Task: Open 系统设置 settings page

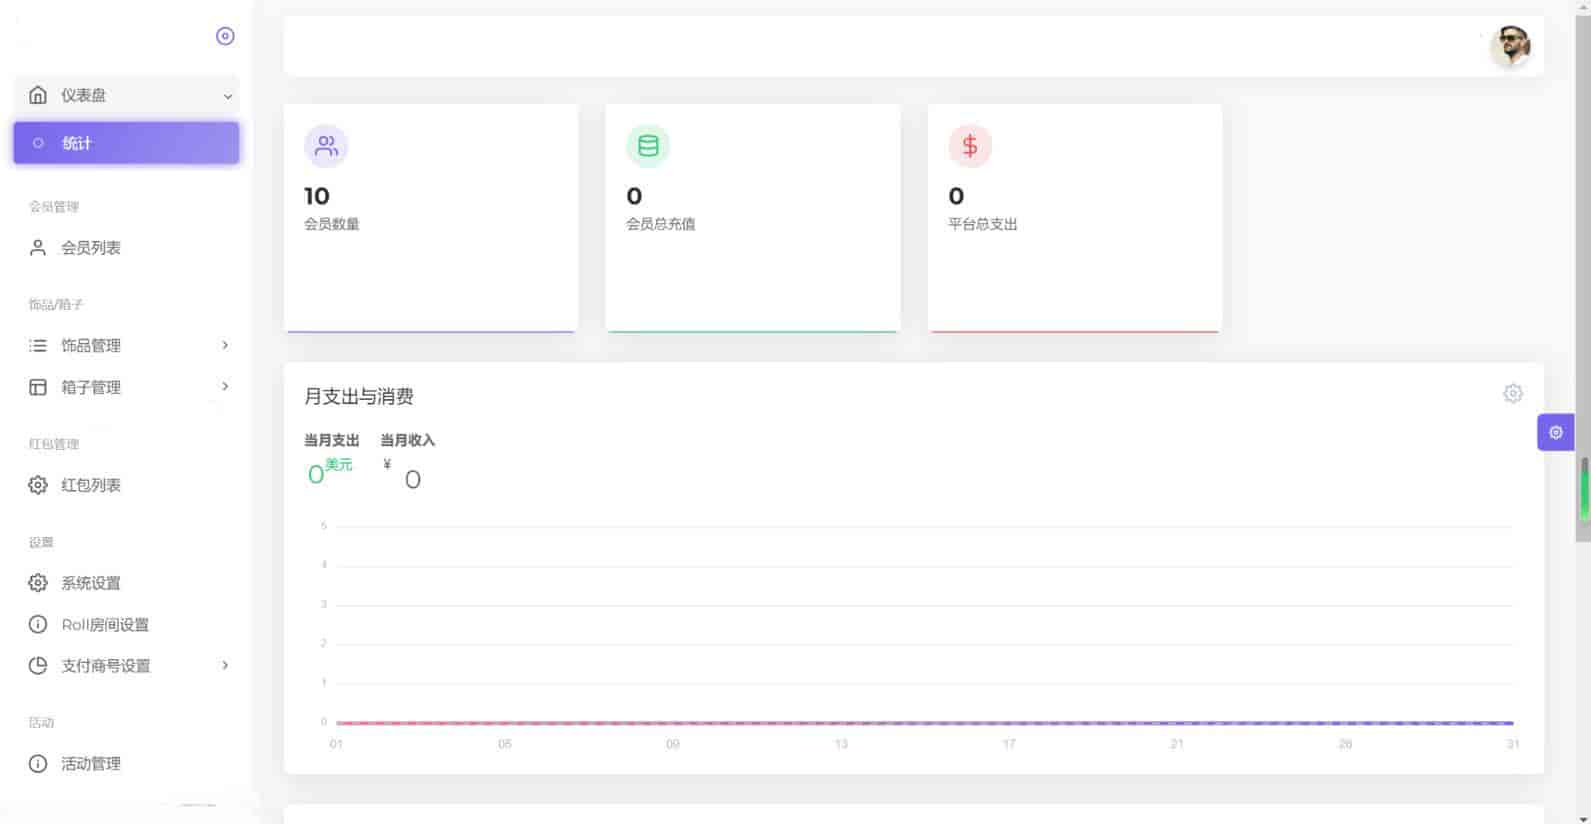Action: pos(90,583)
